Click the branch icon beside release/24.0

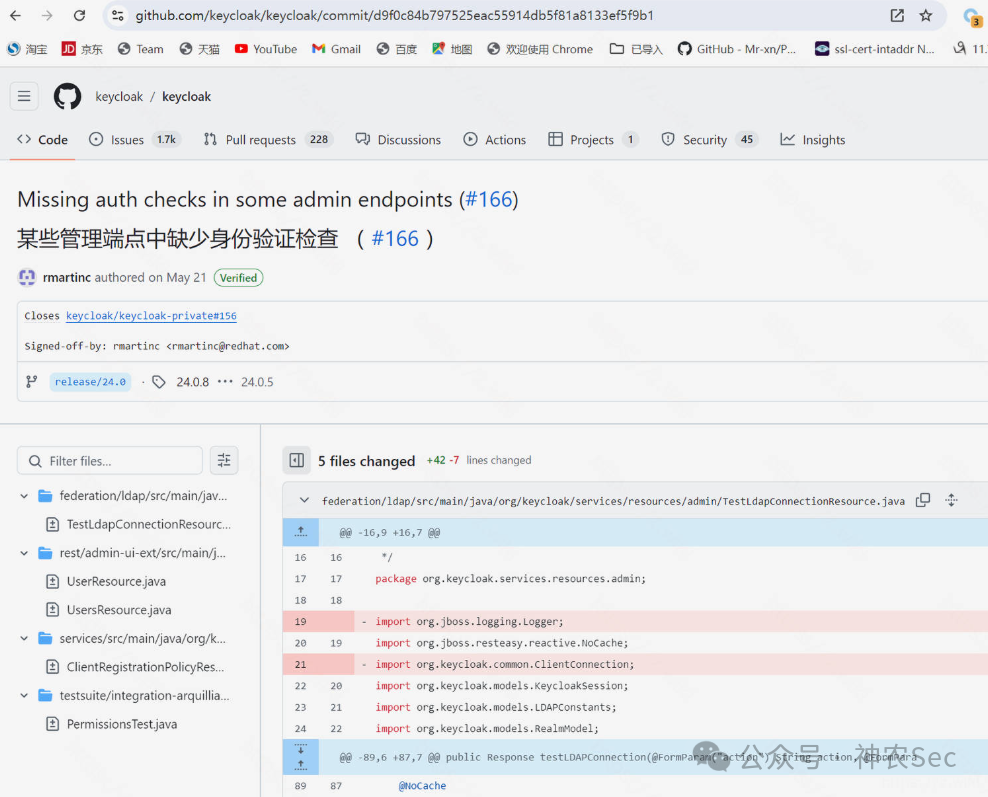[x=32, y=382]
